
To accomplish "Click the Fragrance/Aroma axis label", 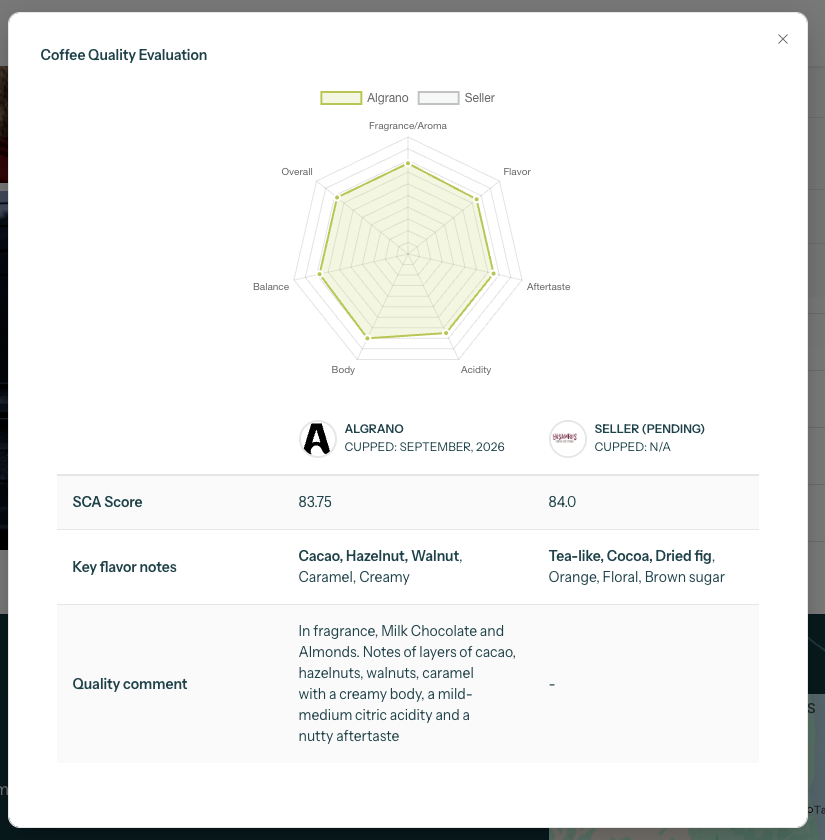I will (408, 126).
